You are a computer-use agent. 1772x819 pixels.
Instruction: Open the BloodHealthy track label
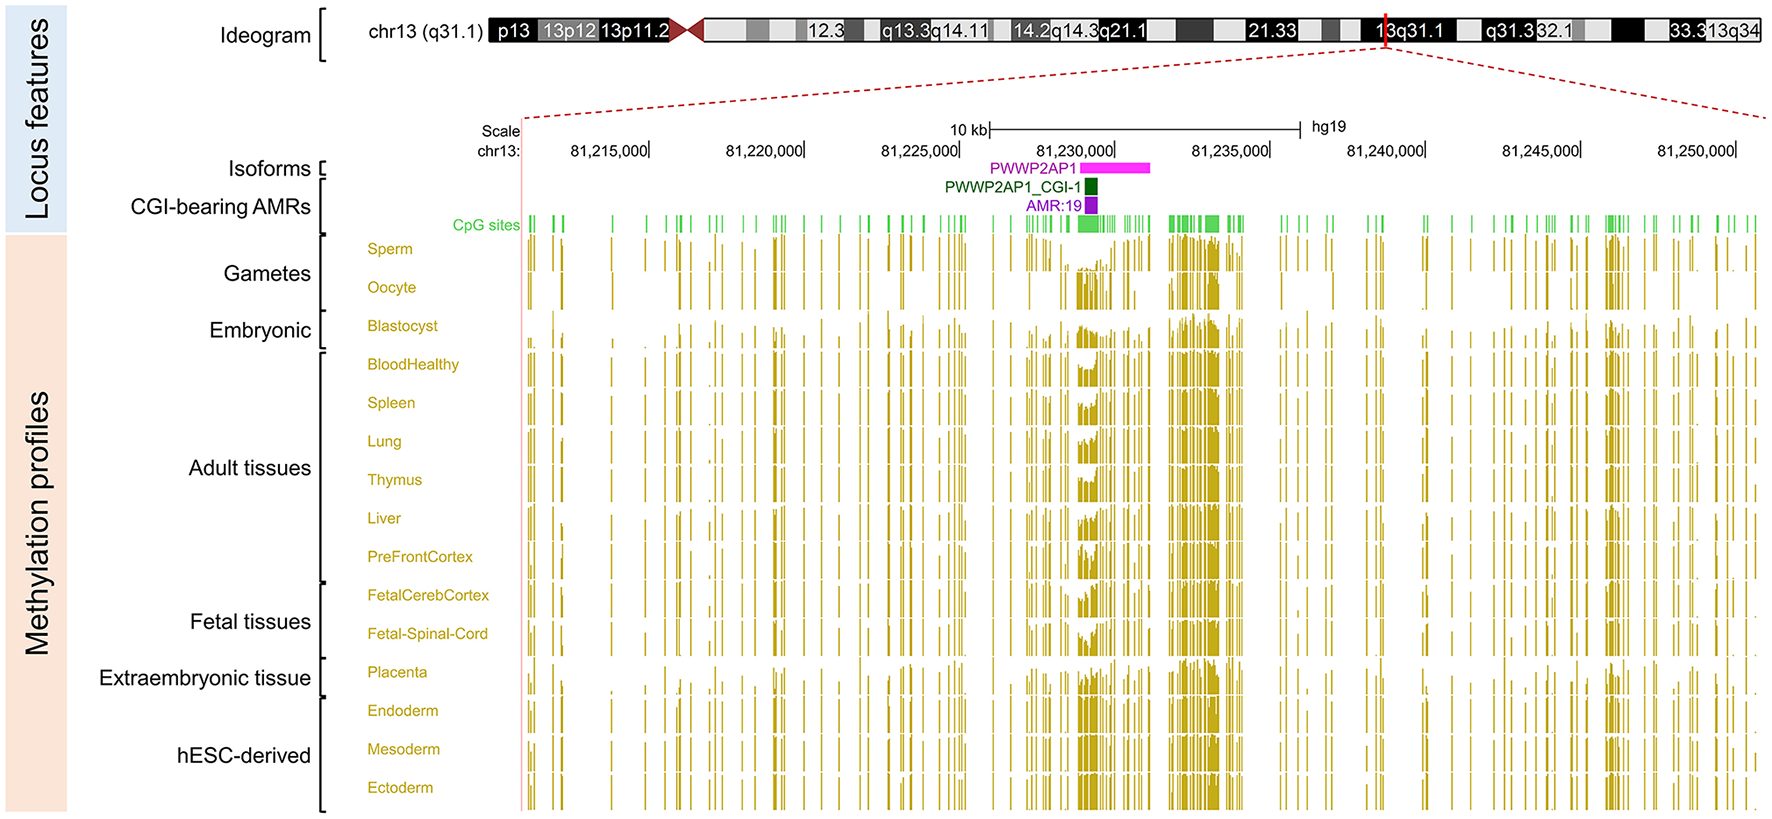412,365
